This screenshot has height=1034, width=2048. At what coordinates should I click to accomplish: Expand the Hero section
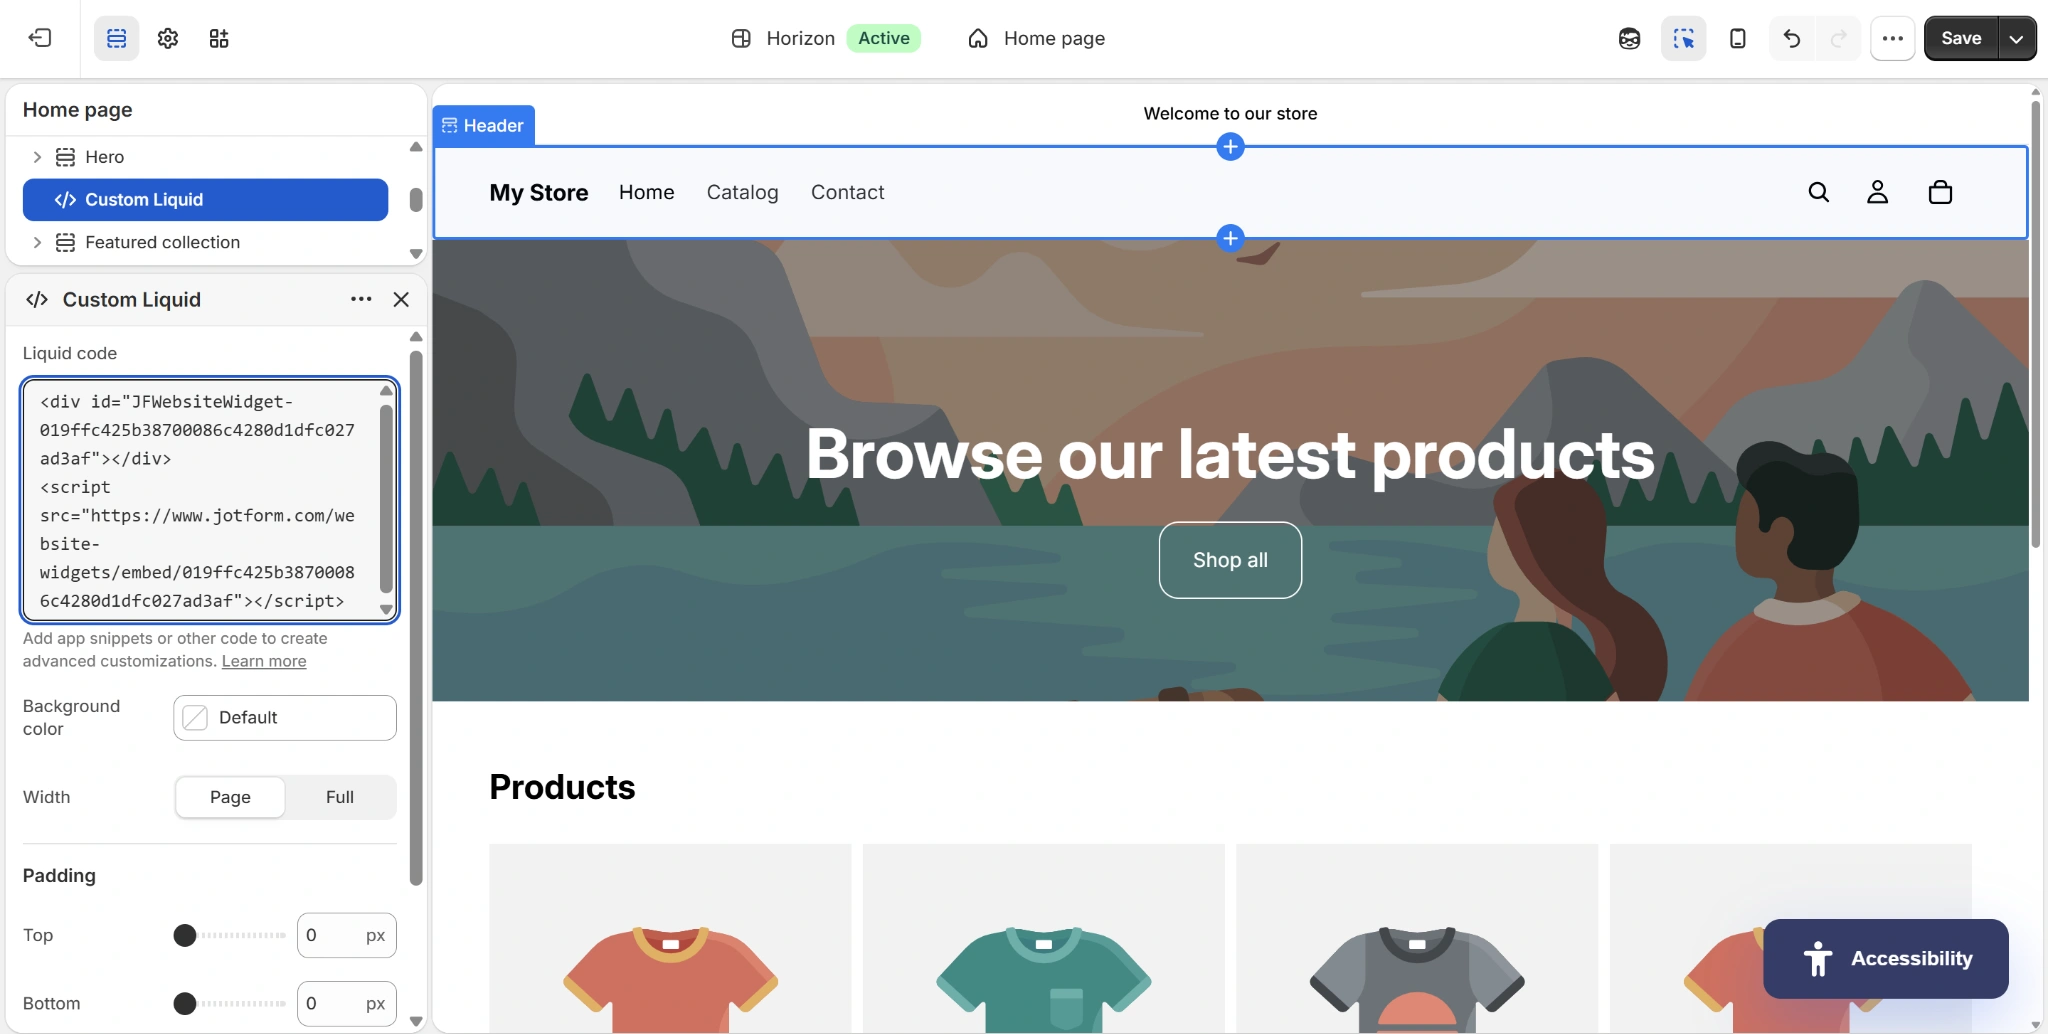tap(37, 157)
